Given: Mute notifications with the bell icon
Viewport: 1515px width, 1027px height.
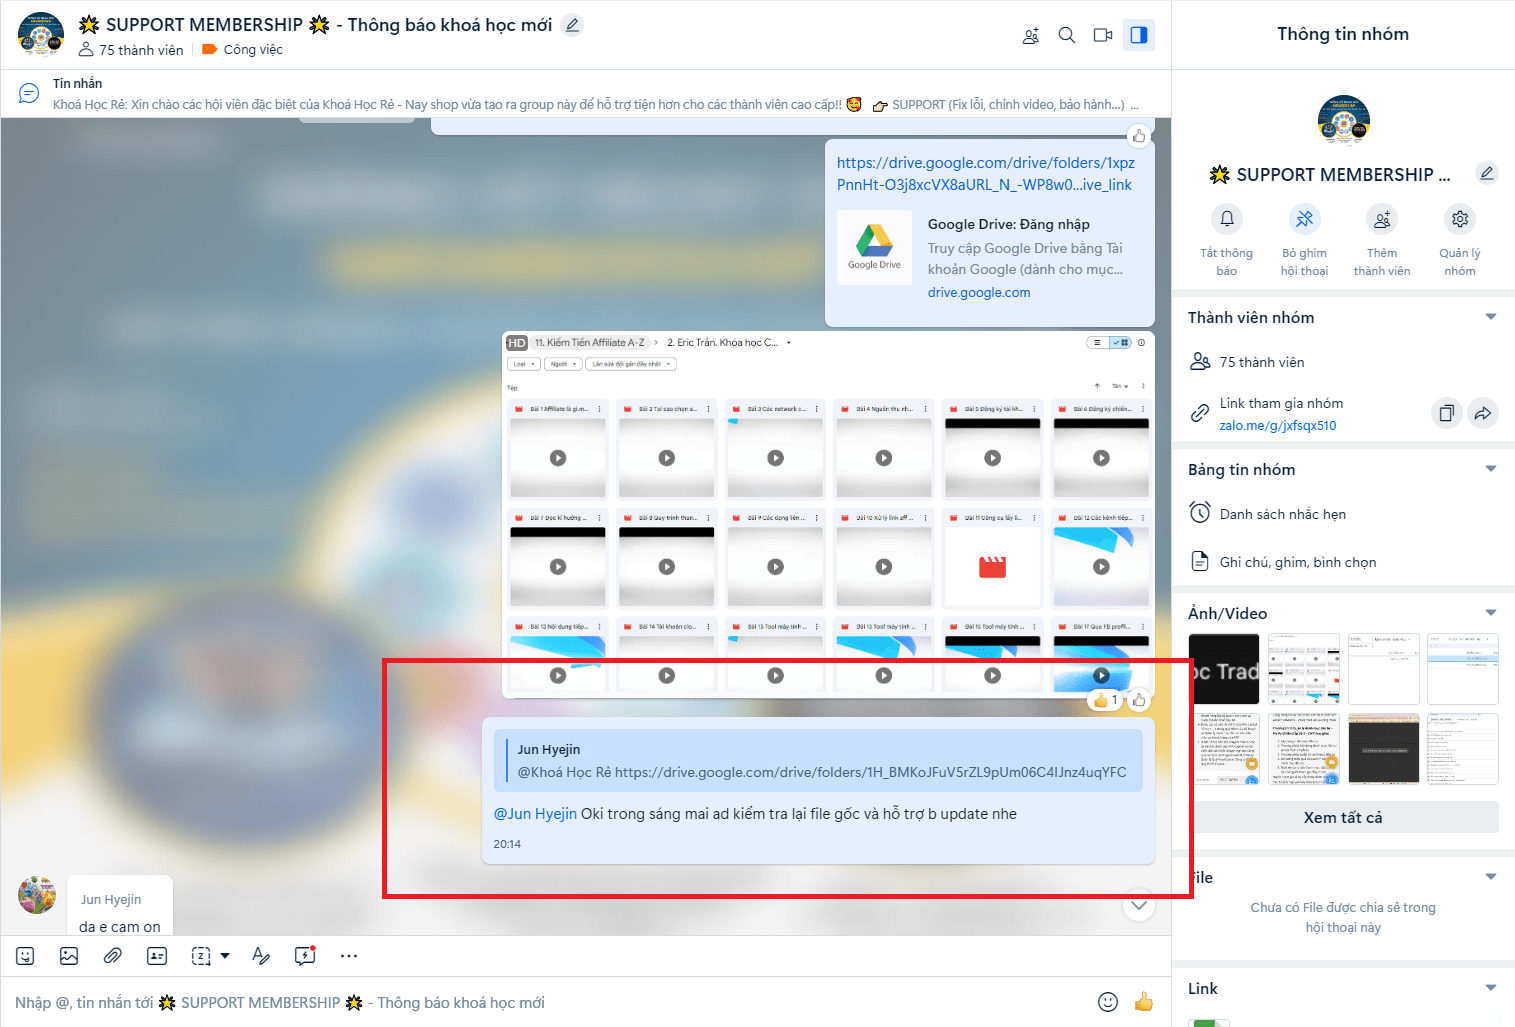Looking at the screenshot, I should [1227, 219].
